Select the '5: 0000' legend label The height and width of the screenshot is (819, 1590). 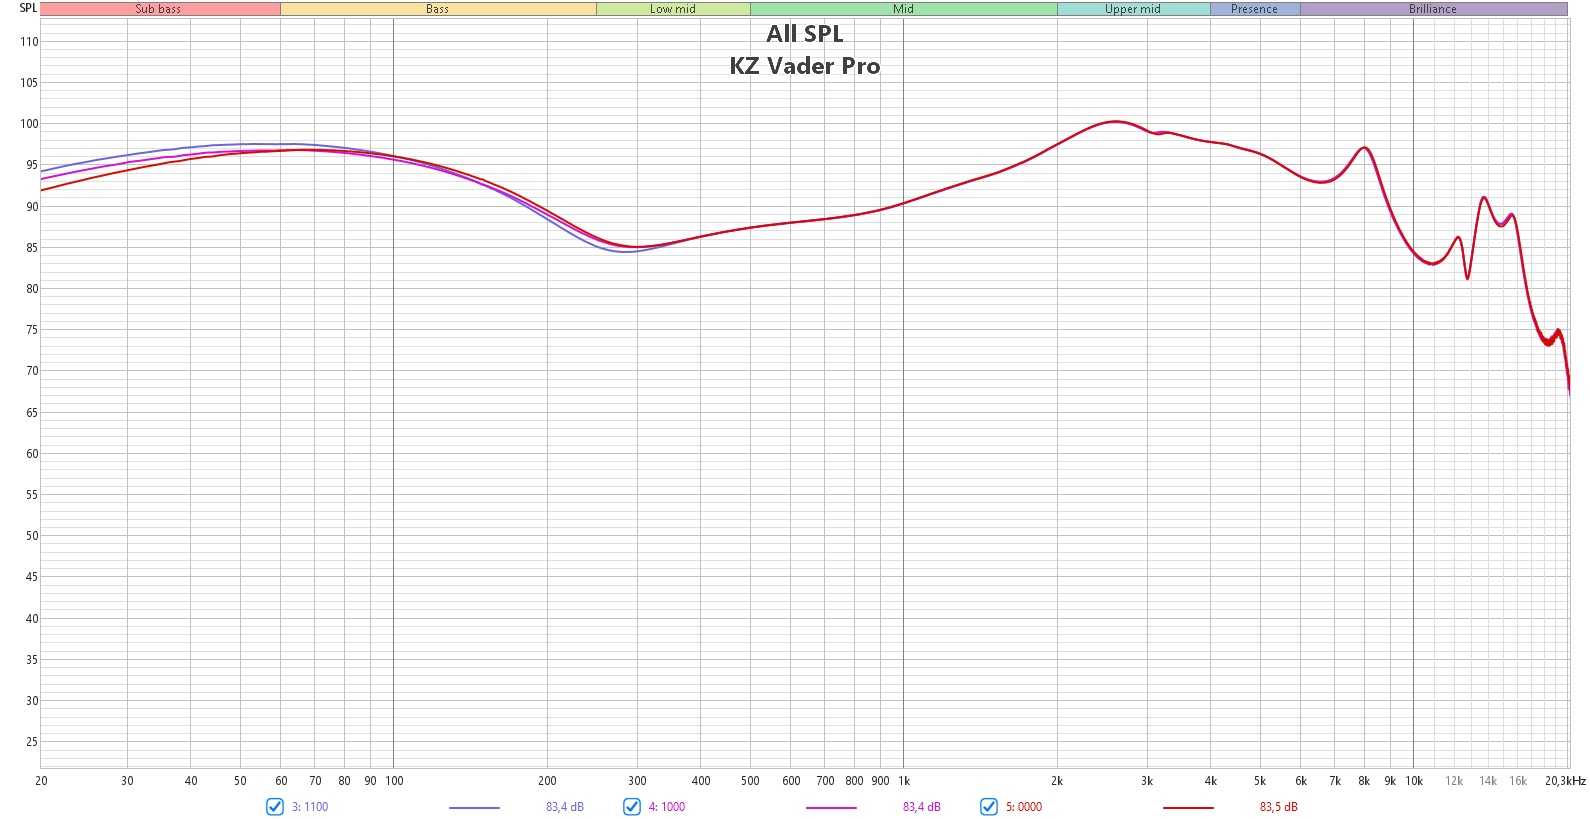pyautogui.click(x=1024, y=807)
